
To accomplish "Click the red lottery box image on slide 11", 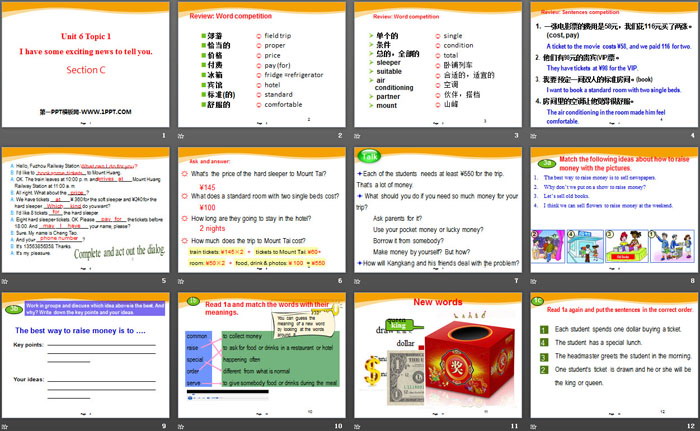I will tap(469, 360).
